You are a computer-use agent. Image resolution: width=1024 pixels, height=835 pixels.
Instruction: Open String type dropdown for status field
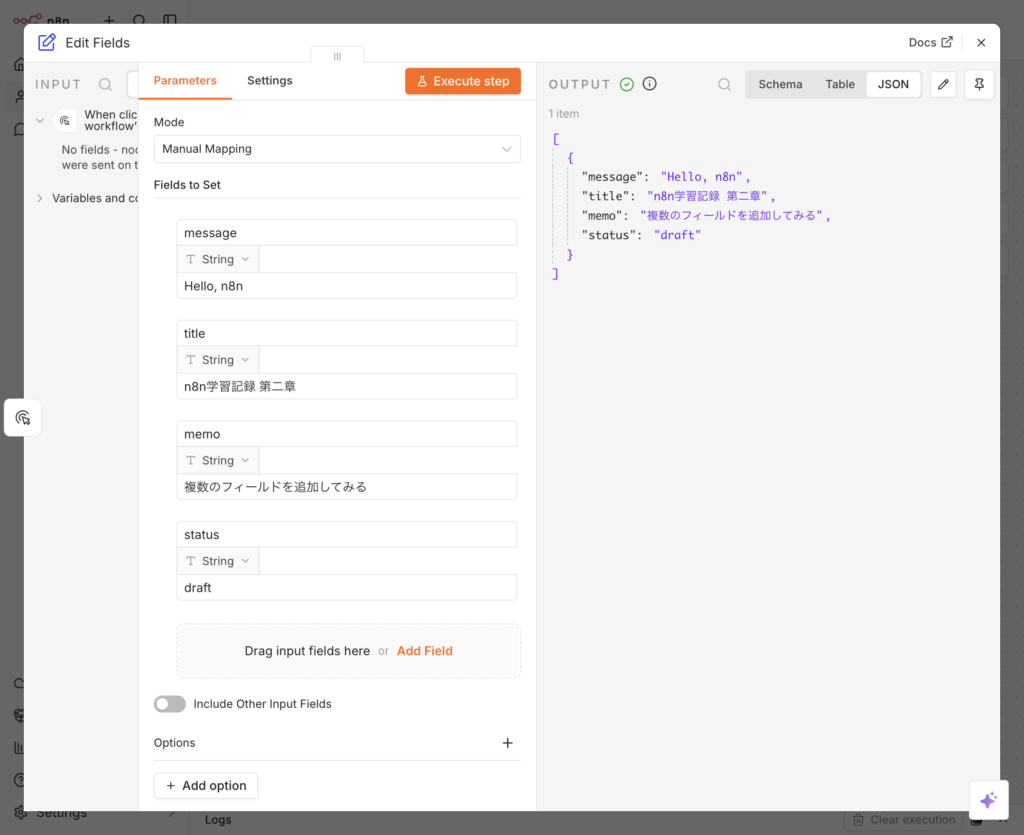click(218, 561)
